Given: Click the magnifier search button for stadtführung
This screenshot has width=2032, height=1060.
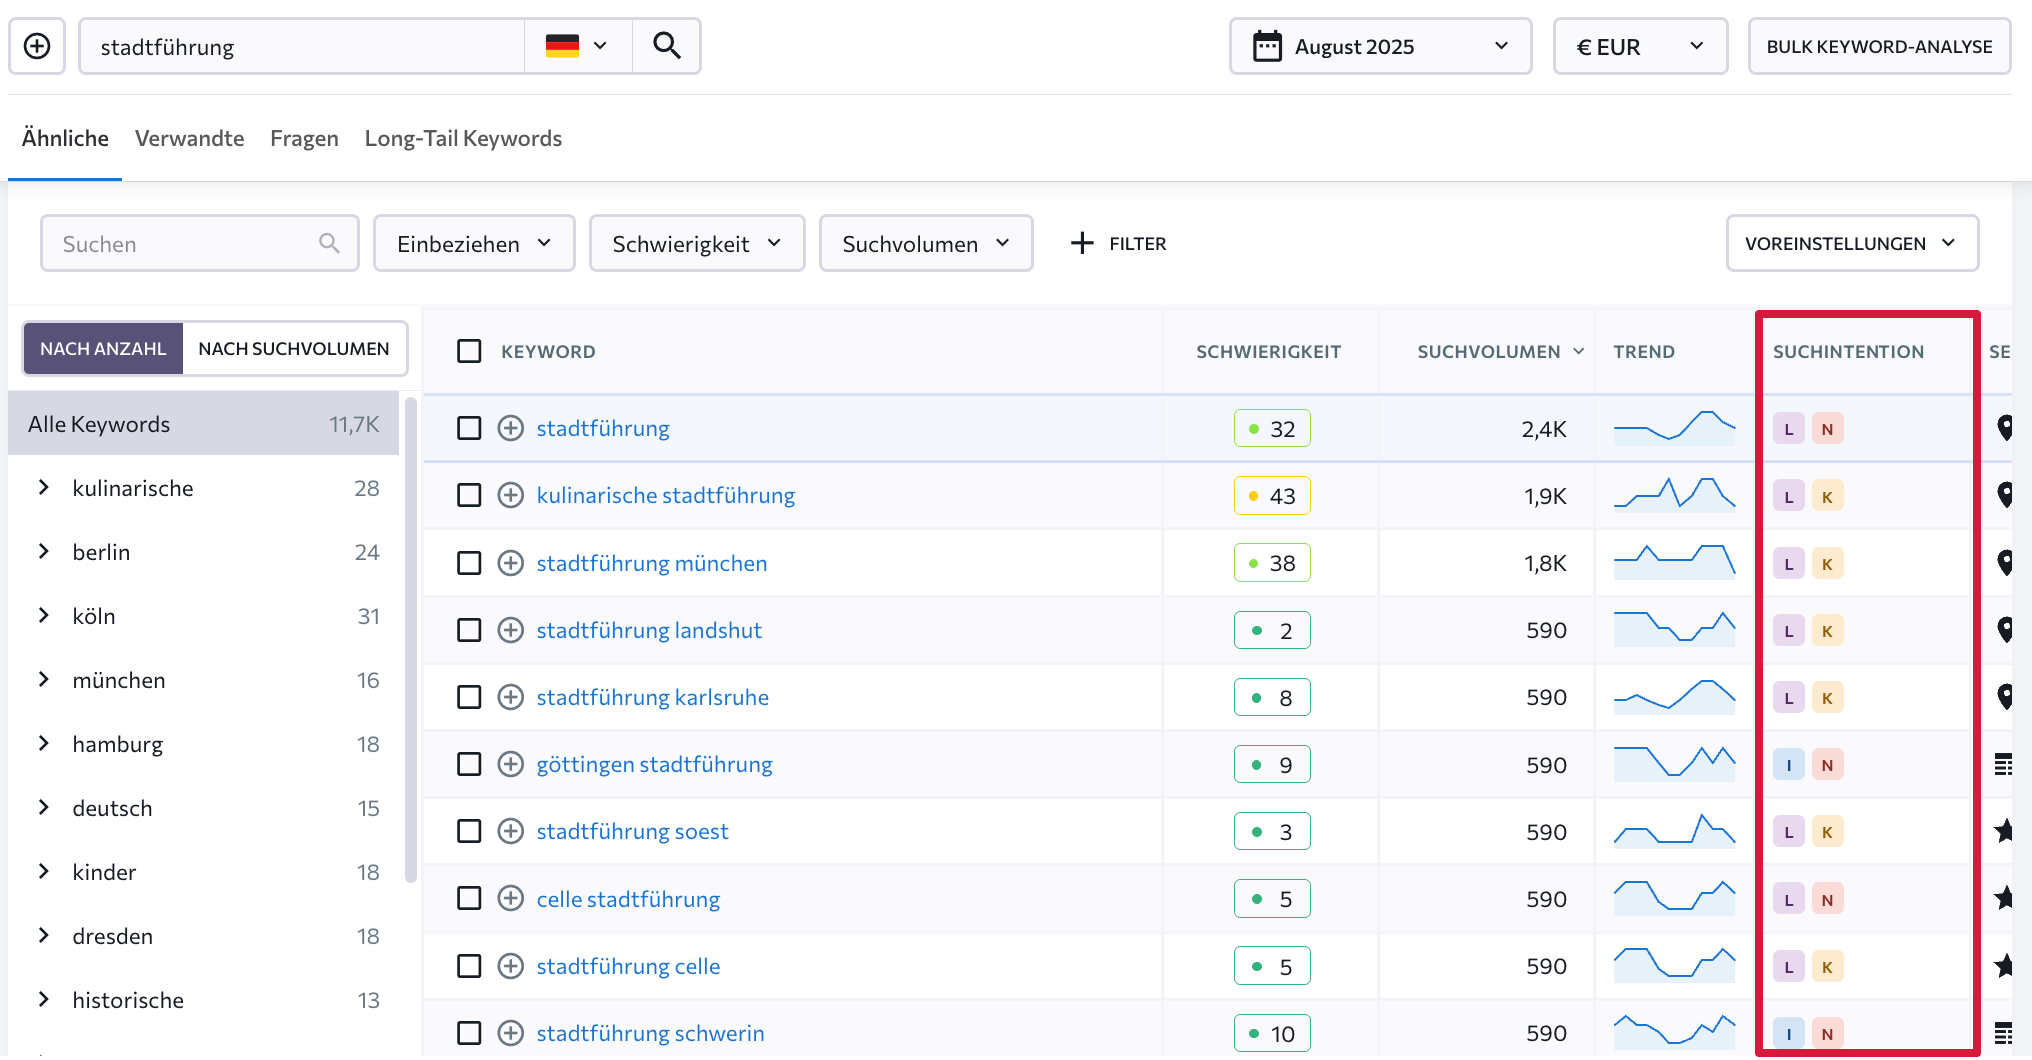Looking at the screenshot, I should pyautogui.click(x=667, y=46).
